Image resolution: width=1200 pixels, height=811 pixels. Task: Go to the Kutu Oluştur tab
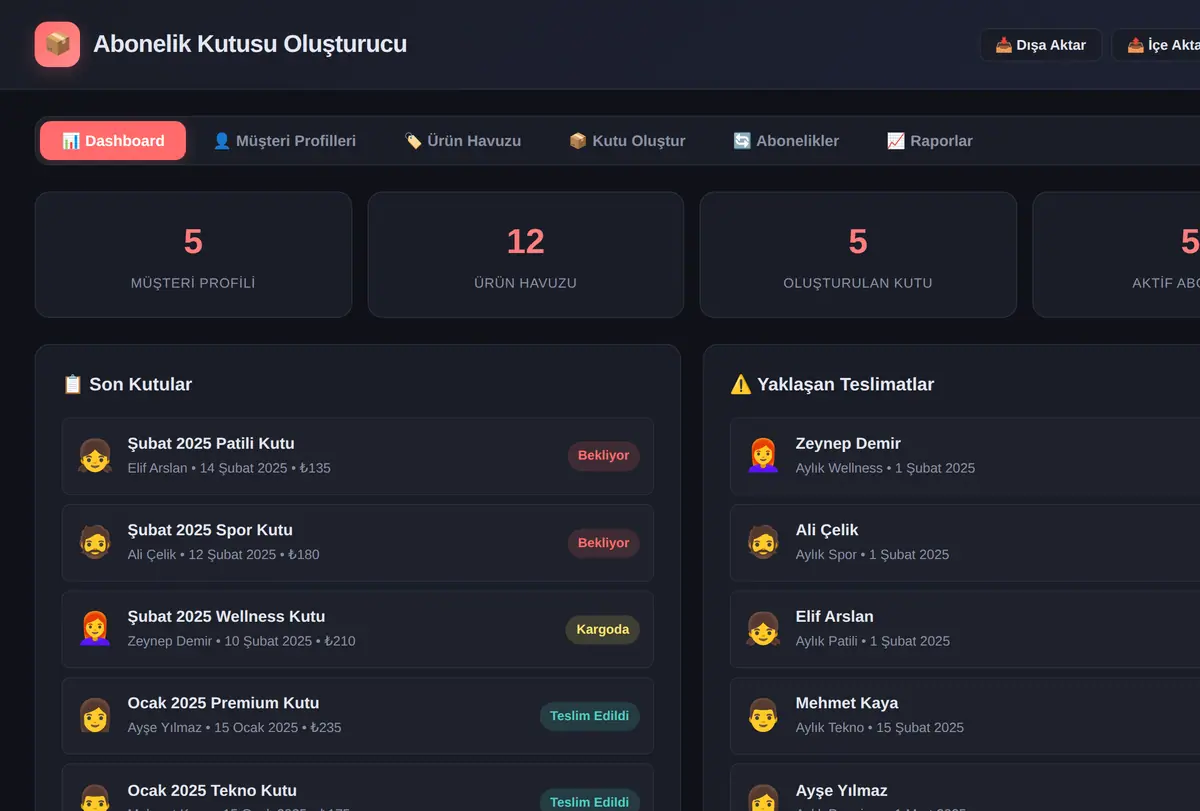pos(627,141)
